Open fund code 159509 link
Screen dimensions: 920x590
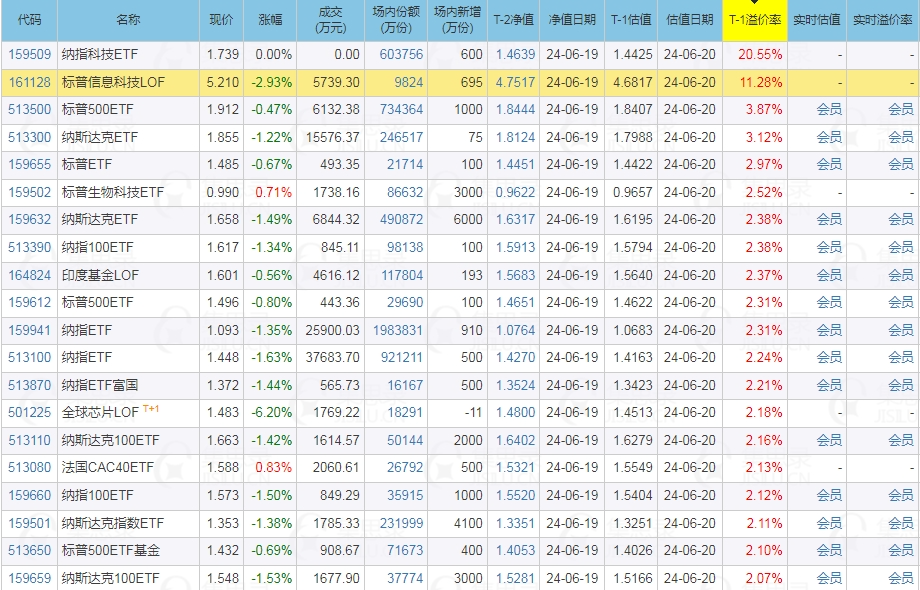pos(29,55)
